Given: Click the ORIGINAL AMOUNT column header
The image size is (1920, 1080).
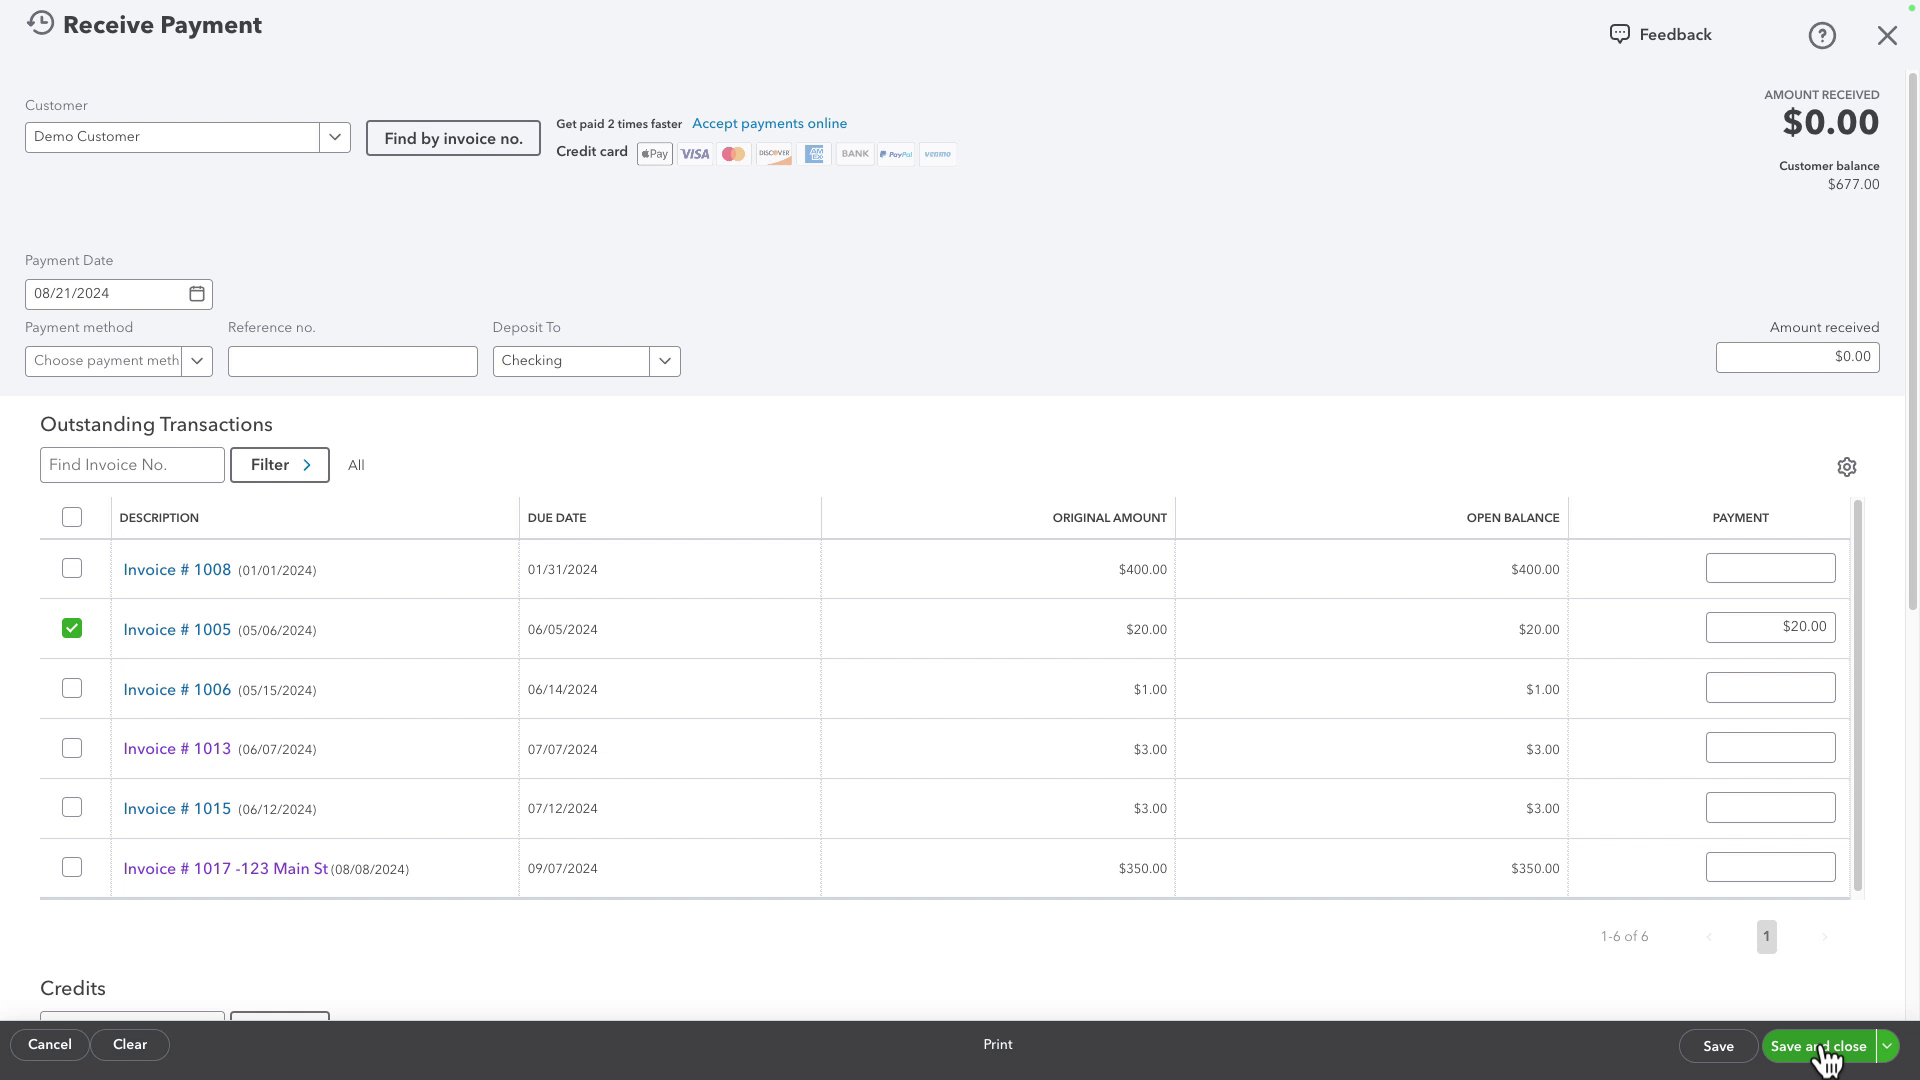Looking at the screenshot, I should click(x=1109, y=518).
